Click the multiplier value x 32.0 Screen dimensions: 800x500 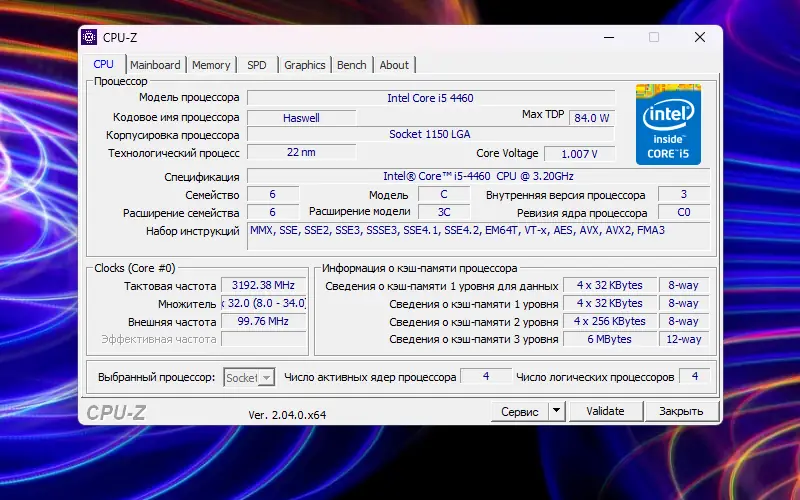point(263,303)
